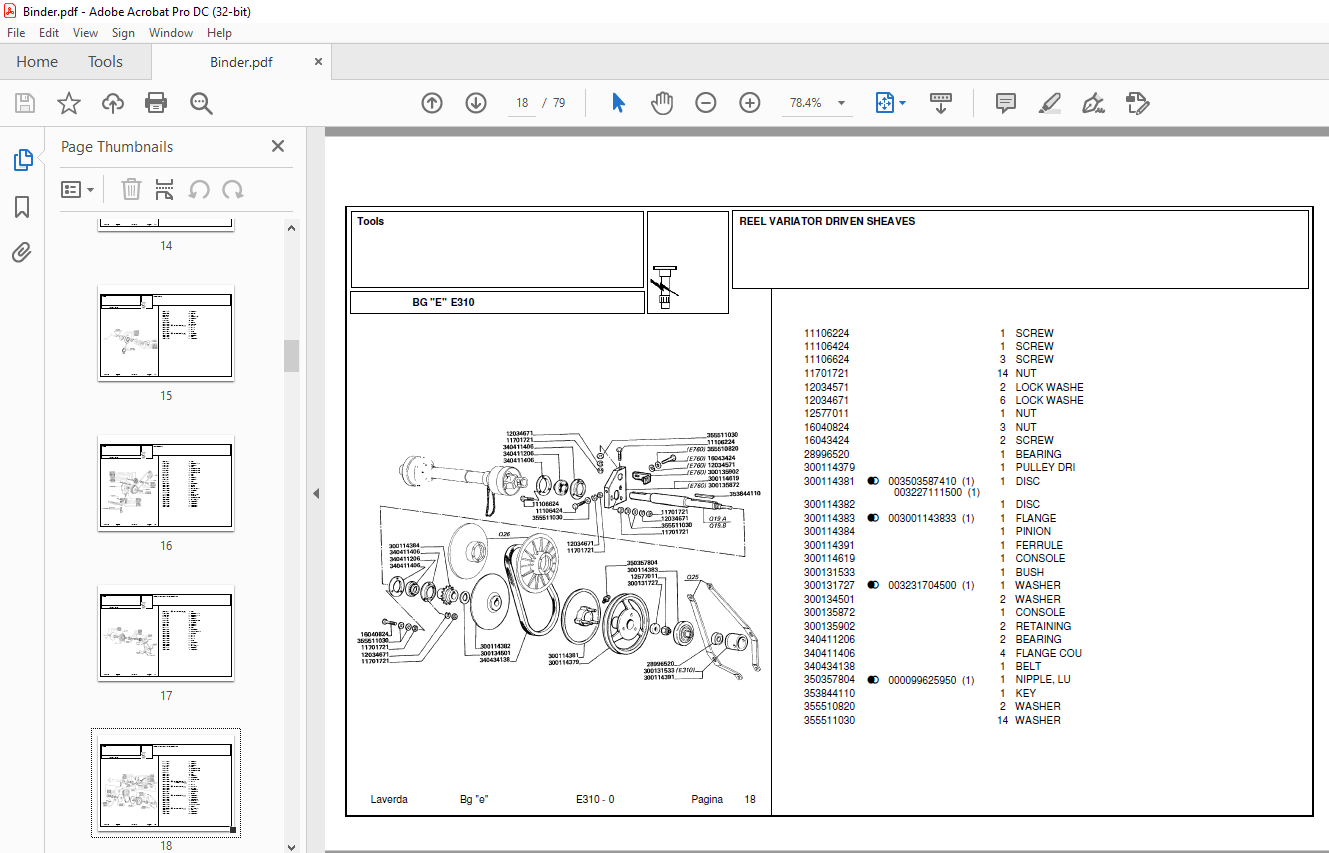Click the Request signatures icon
This screenshot has width=1329, height=853.
[1137, 103]
